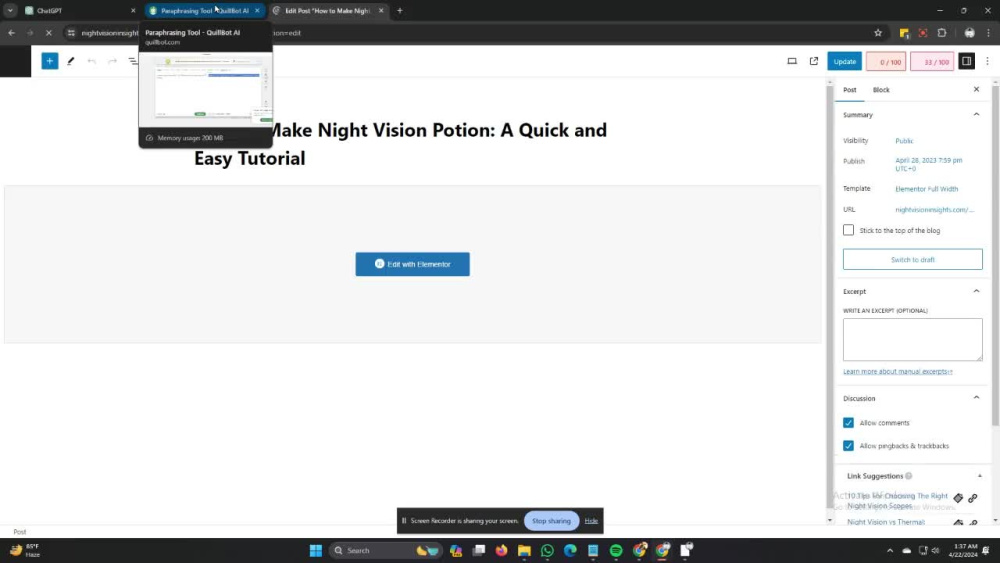Open the Document Overview list icon
Screen dimensions: 1000x563
click(133, 61)
